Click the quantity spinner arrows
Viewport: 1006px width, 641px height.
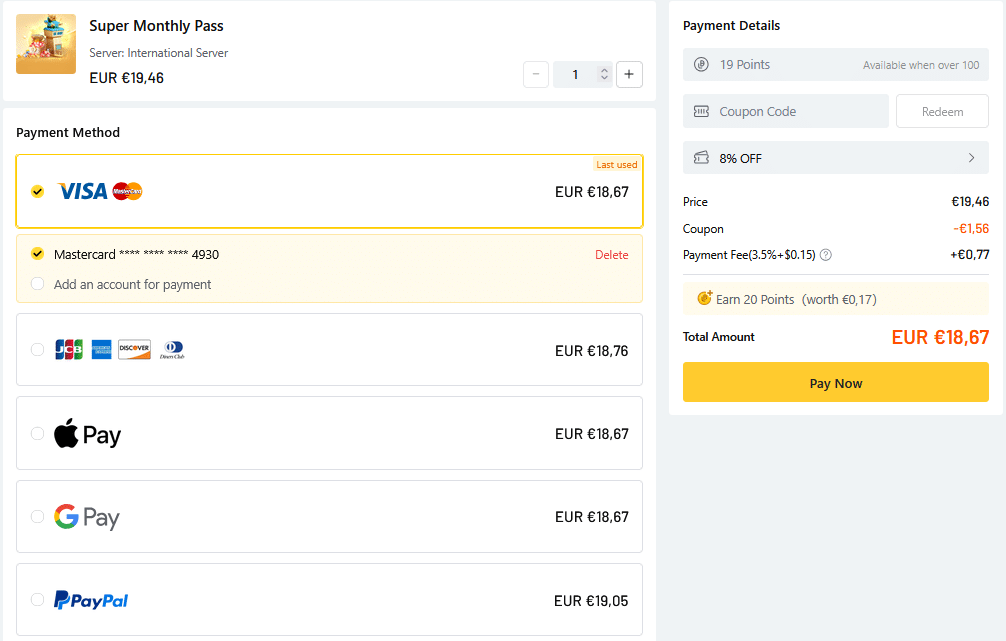603,74
